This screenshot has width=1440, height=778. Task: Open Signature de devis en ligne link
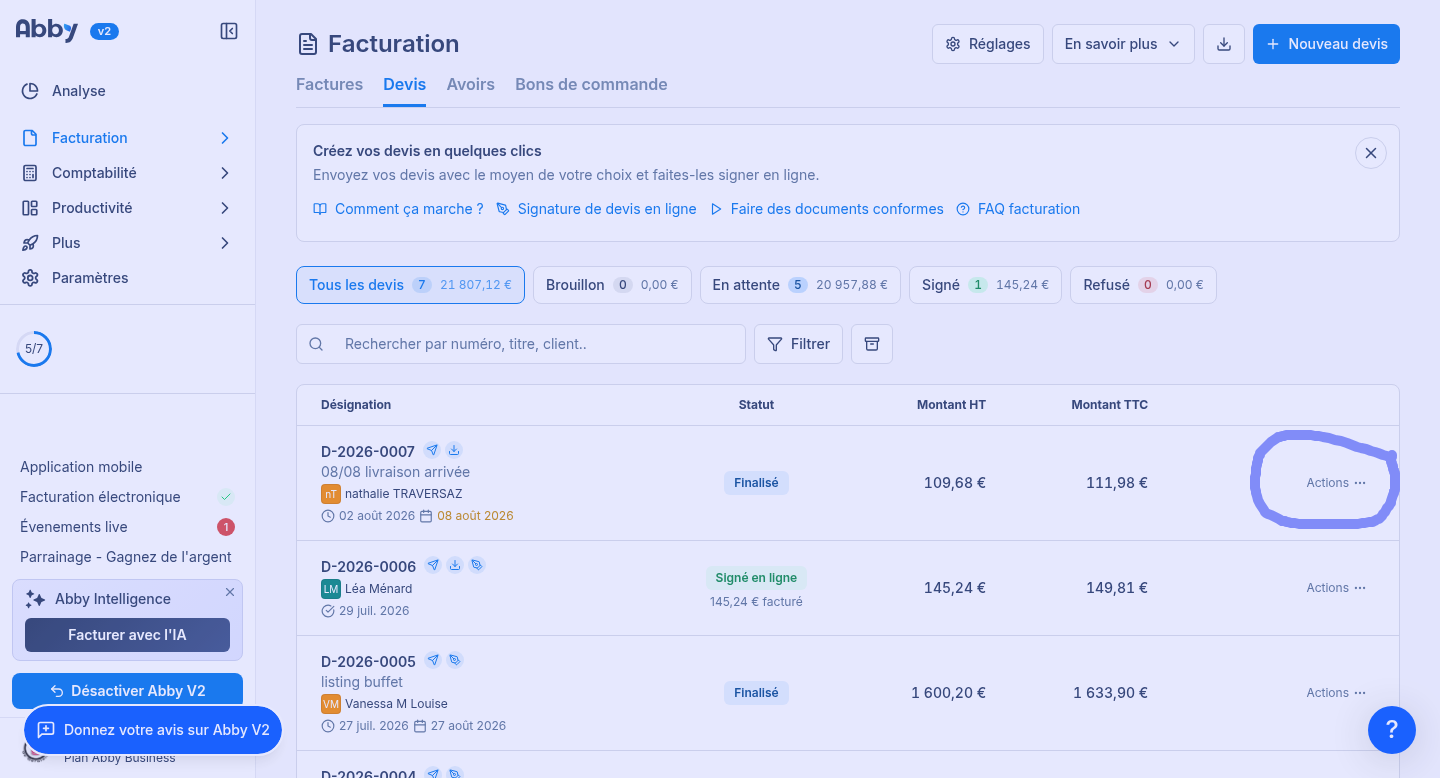coord(596,209)
